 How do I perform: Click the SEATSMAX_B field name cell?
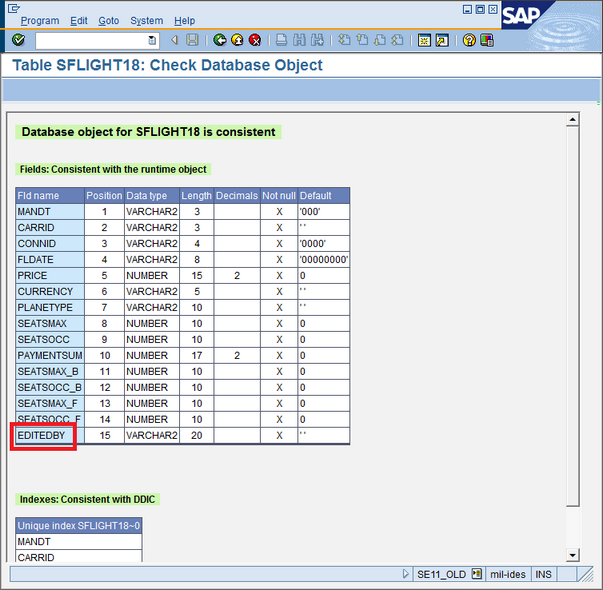pos(50,371)
